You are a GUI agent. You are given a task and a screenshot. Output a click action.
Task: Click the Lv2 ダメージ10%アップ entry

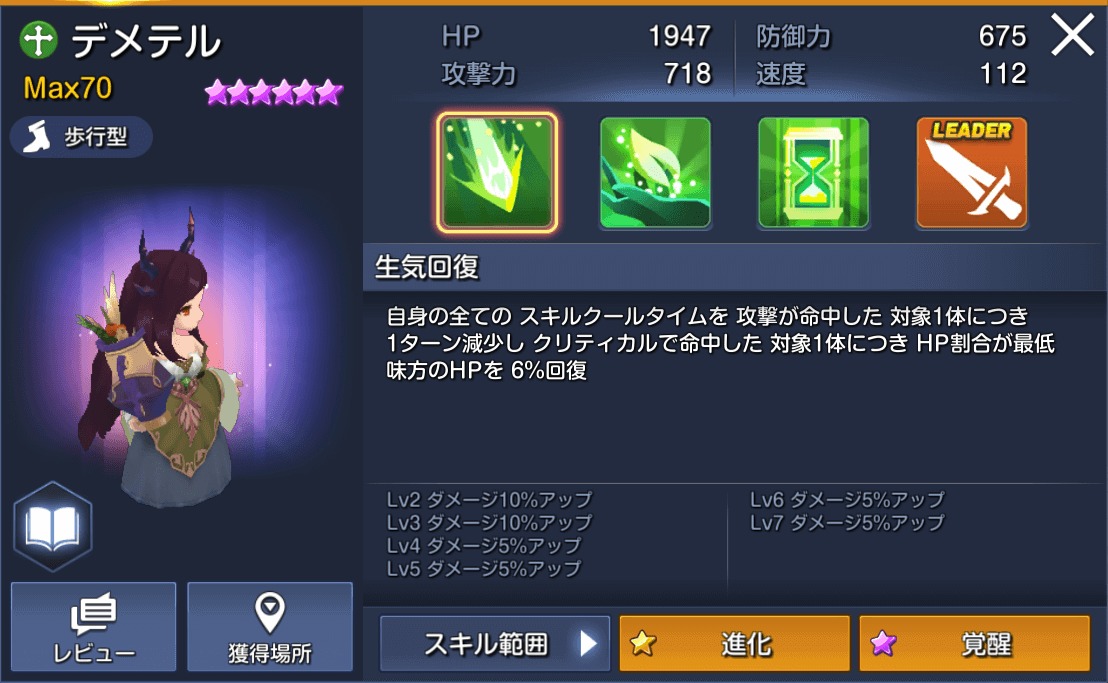tap(489, 499)
